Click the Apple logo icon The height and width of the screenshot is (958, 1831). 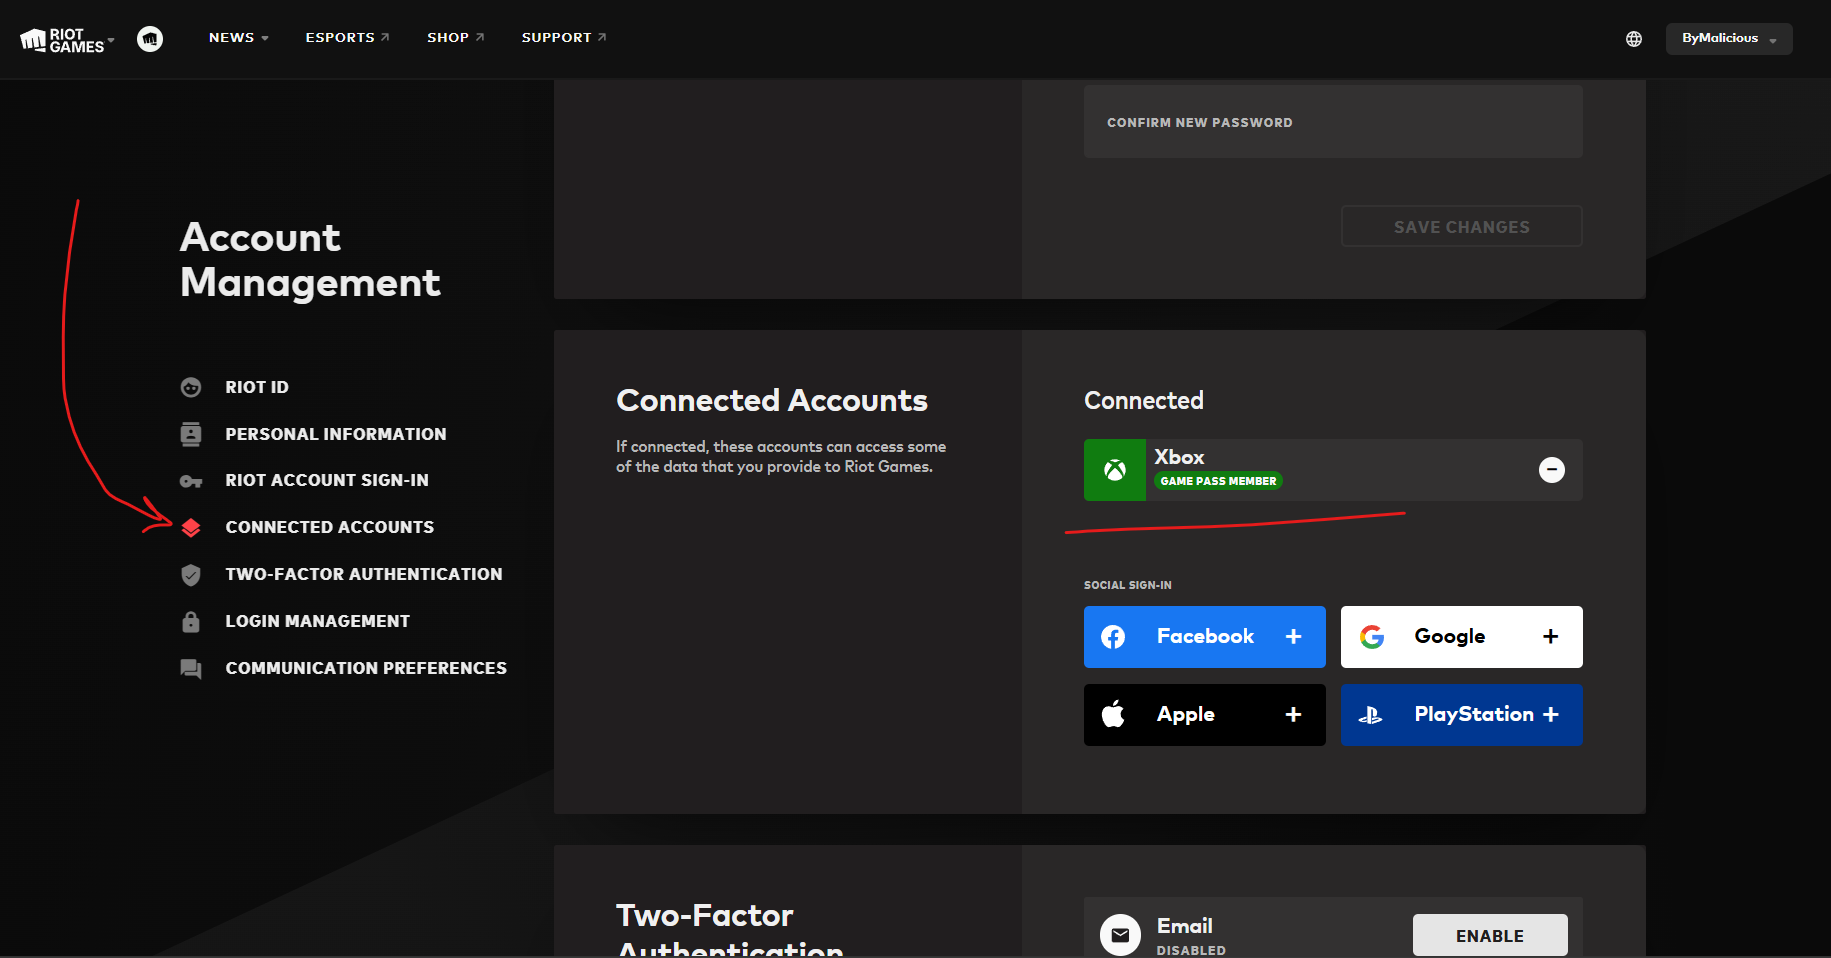(x=1113, y=714)
